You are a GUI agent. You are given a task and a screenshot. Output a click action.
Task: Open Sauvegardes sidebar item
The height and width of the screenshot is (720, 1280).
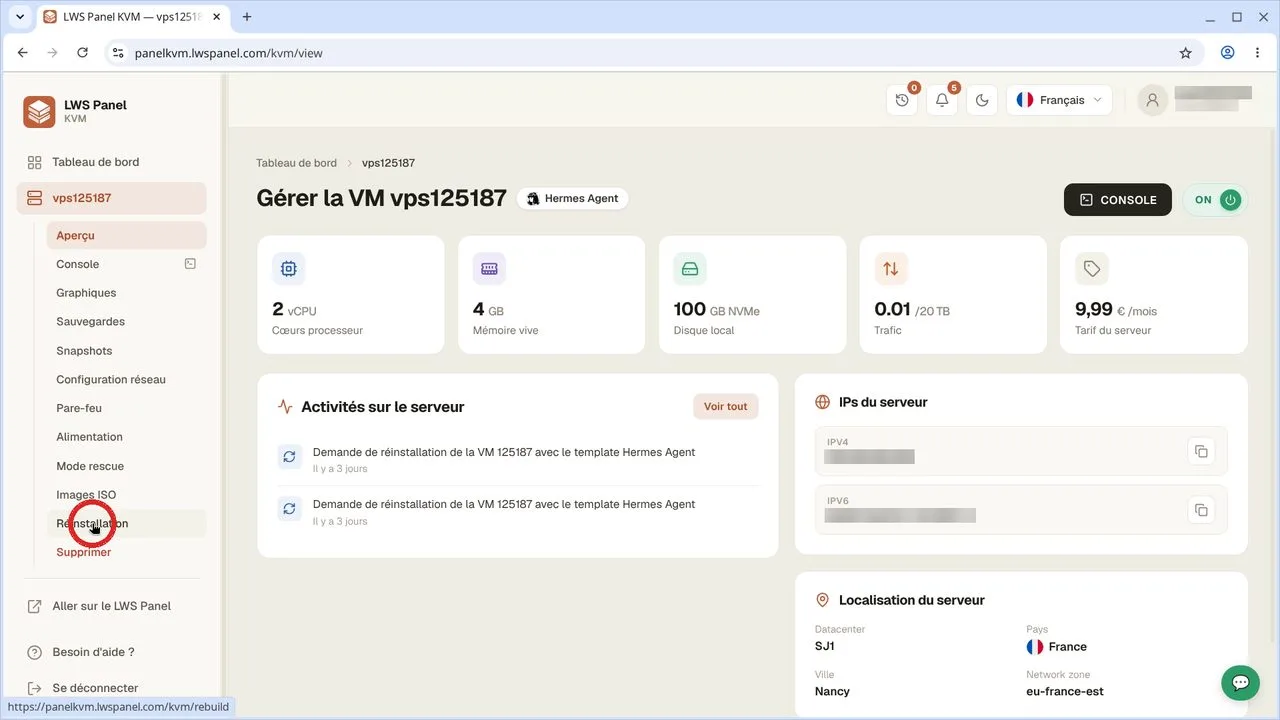coord(126,322)
